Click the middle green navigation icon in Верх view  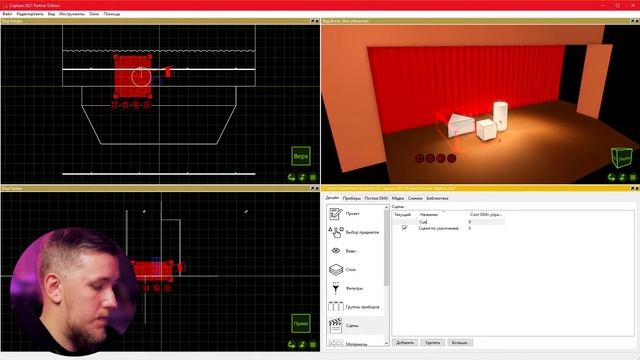click(x=302, y=177)
